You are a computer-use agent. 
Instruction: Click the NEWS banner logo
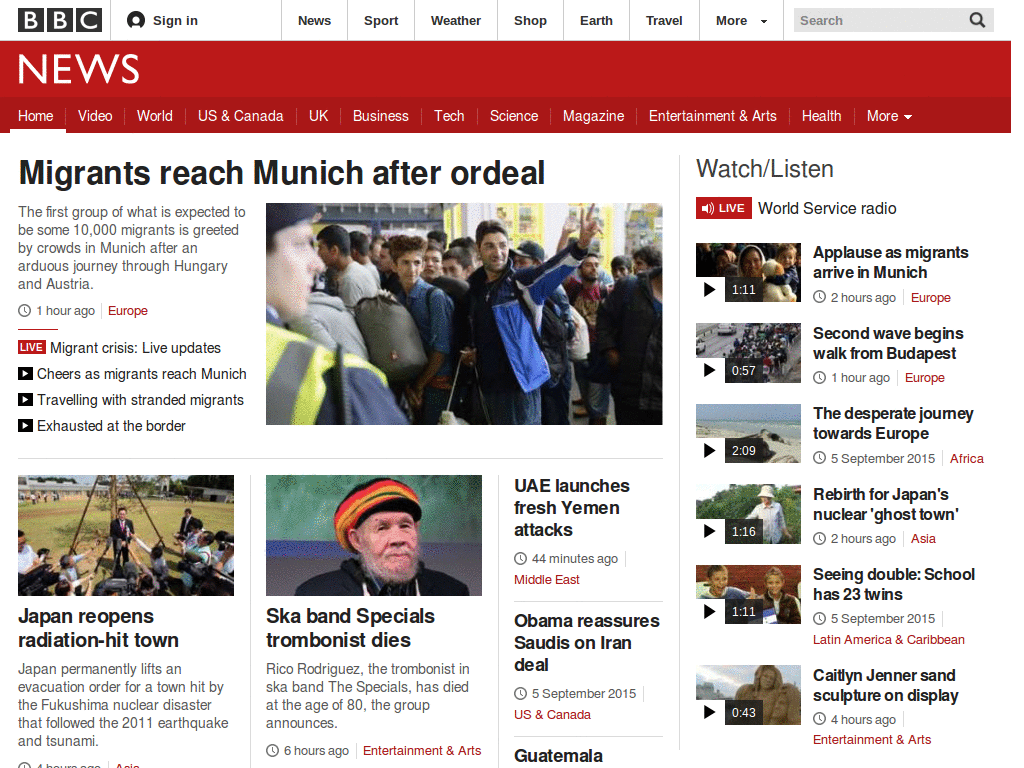pos(78,69)
